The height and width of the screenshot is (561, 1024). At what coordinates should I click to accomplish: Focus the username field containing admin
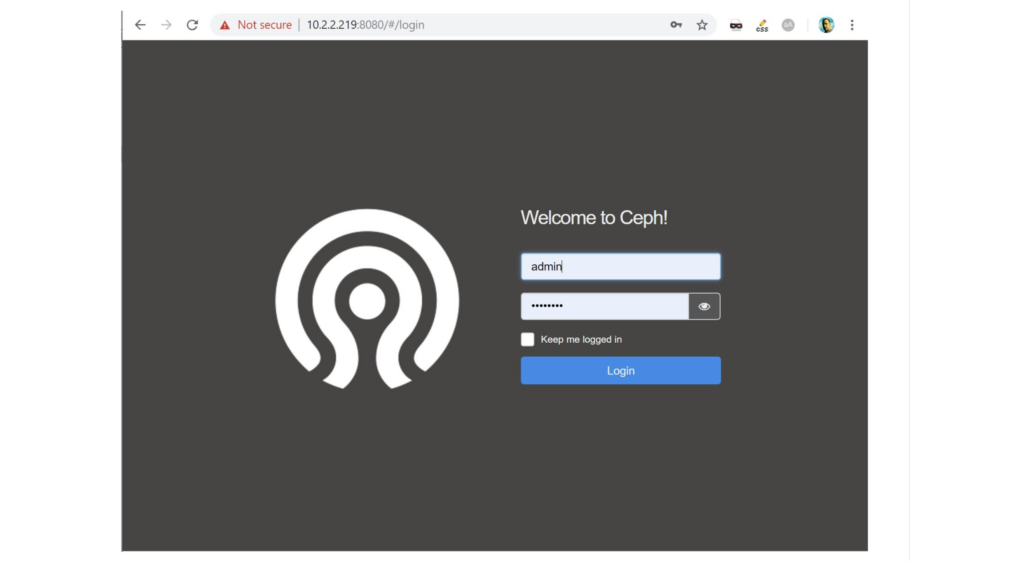(x=620, y=266)
